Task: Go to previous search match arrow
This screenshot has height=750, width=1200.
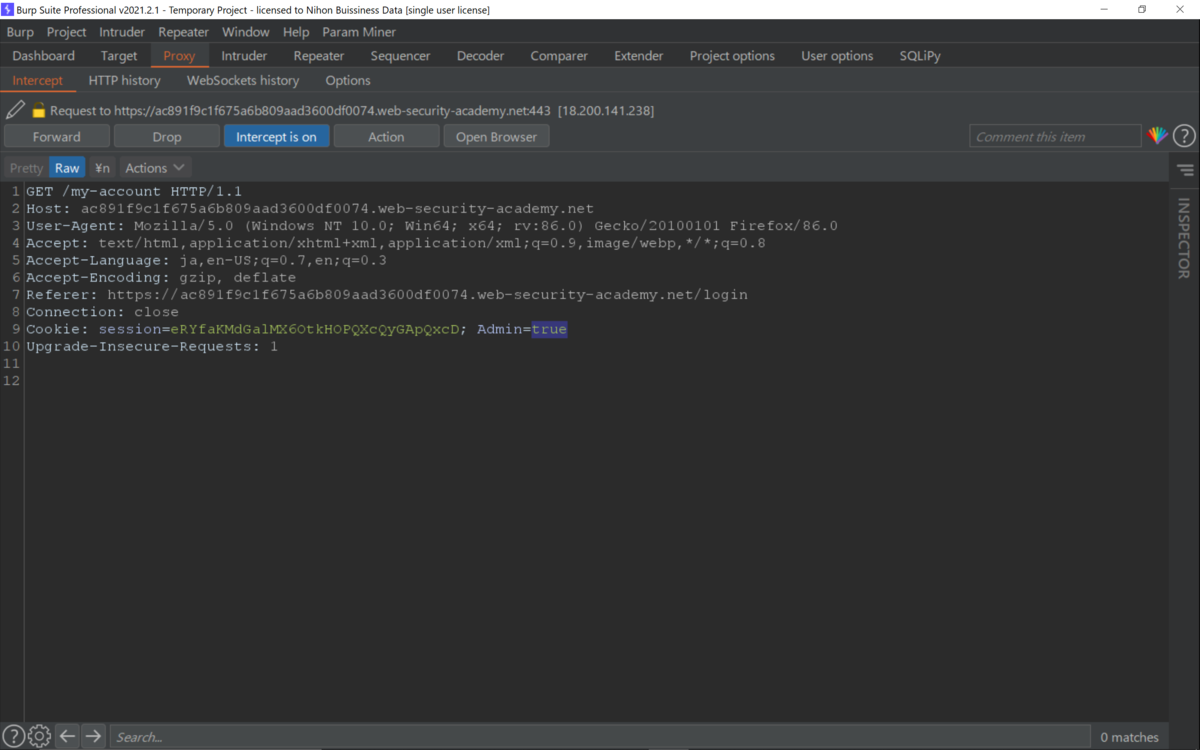Action: (x=67, y=736)
